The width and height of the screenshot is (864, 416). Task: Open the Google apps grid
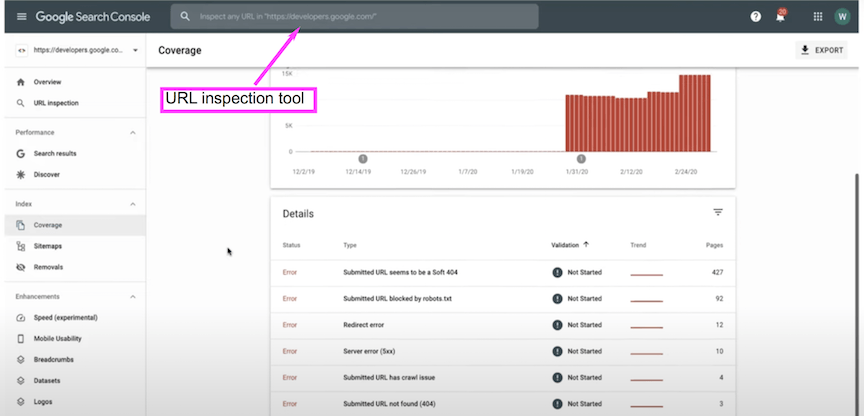point(818,17)
